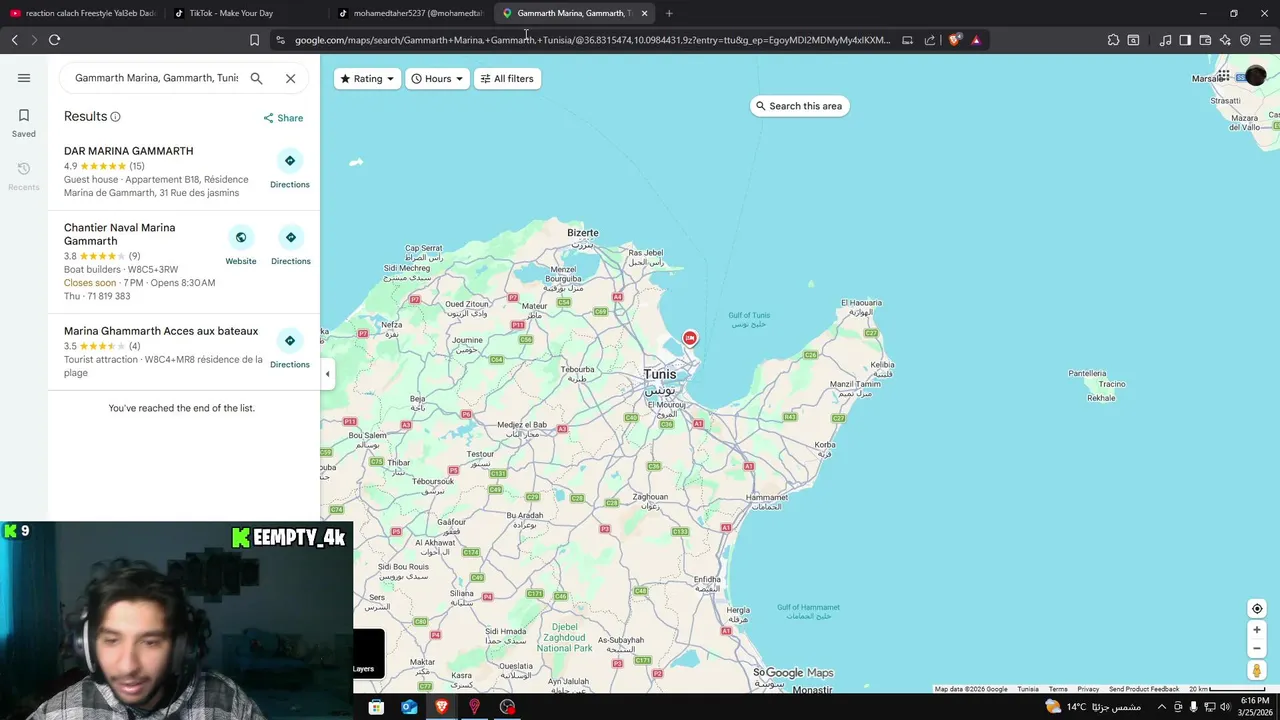Show your location on the map
This screenshot has height=720, width=1280.
pos(1257,609)
